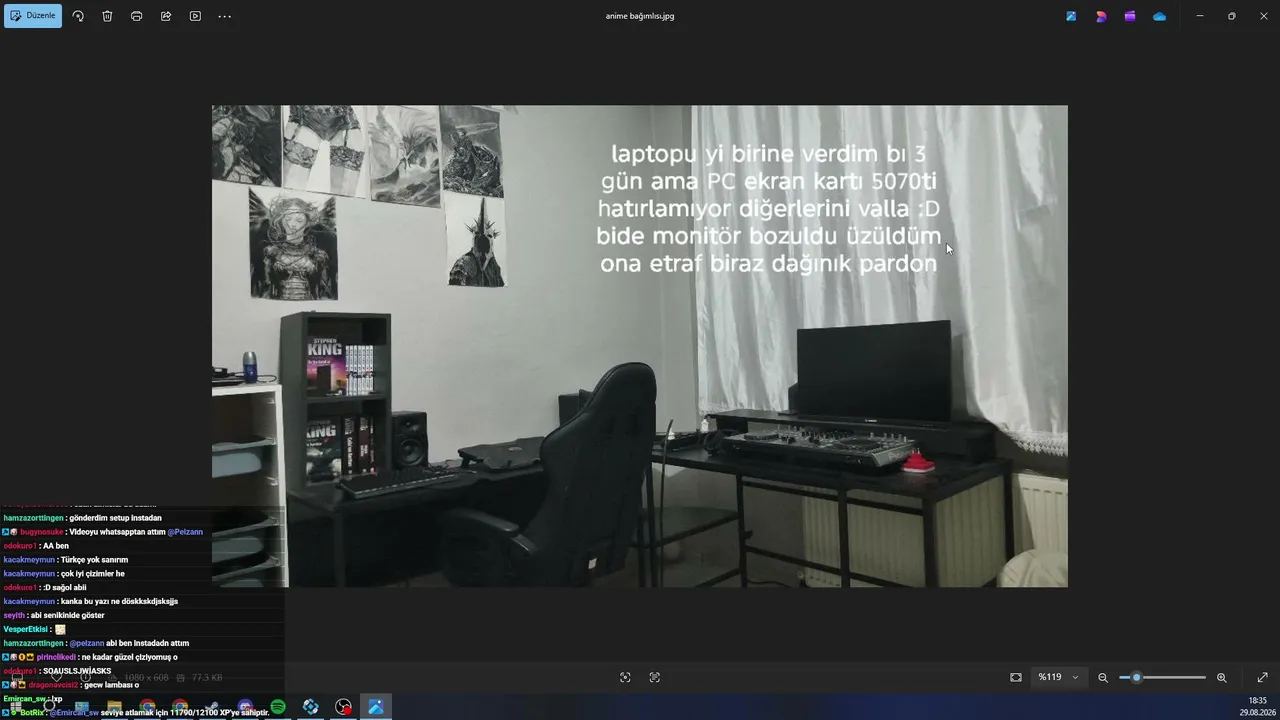The height and width of the screenshot is (720, 1280).
Task: Click chat message 'ne kadar güzel çiziyomuş o'
Action: pos(130,657)
